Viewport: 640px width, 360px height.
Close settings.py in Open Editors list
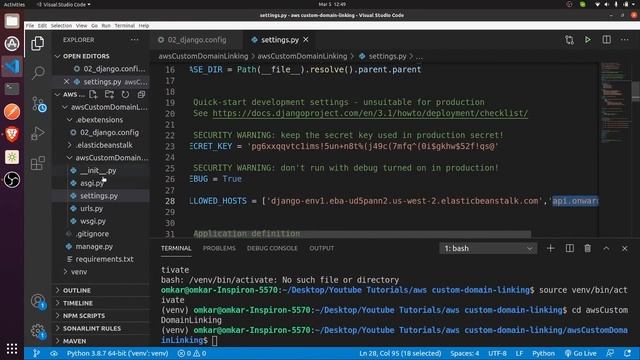pyautogui.click(x=67, y=82)
